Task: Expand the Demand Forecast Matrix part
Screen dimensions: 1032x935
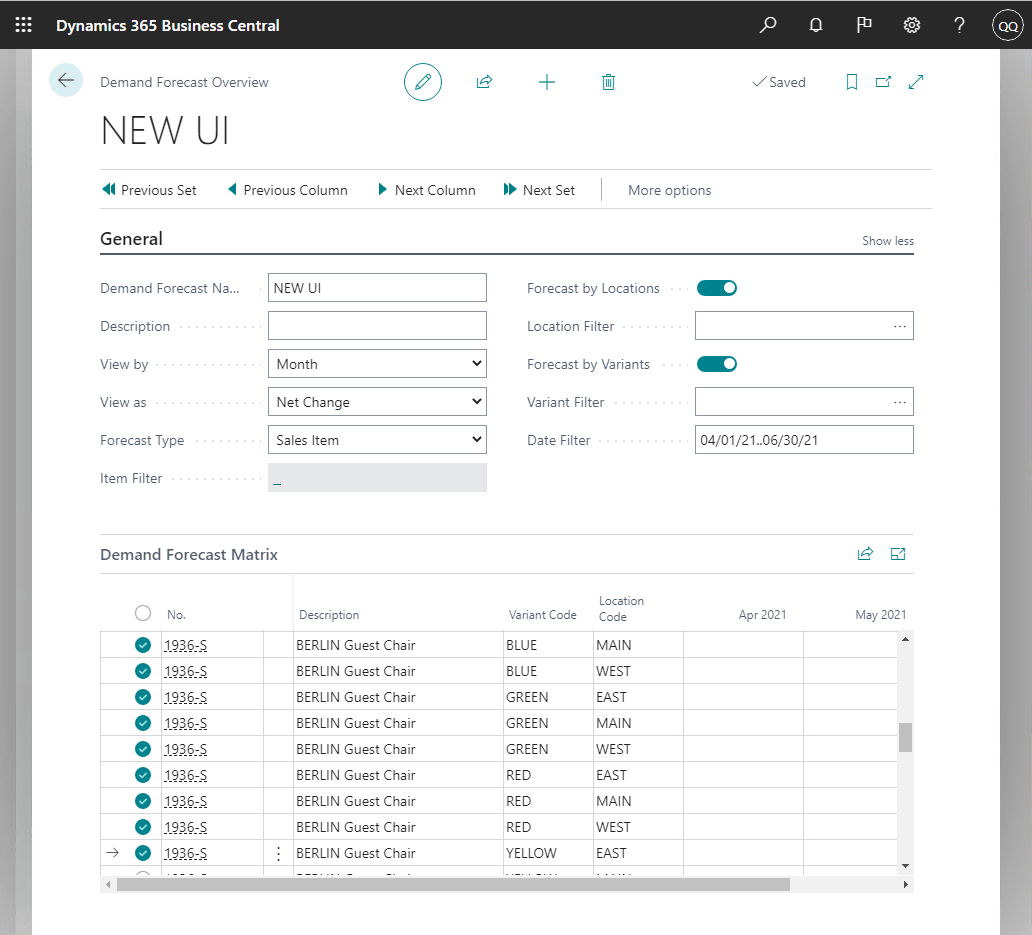Action: coord(898,554)
